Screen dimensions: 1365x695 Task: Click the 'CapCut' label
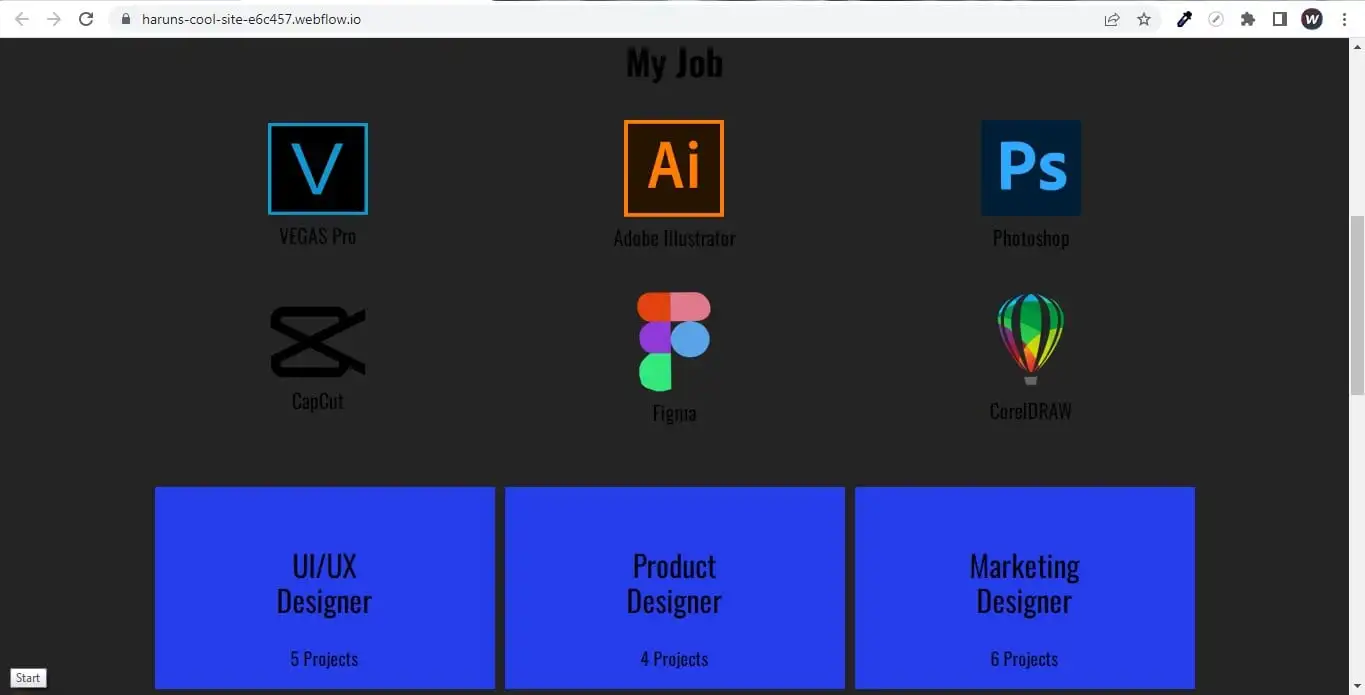tap(318, 402)
